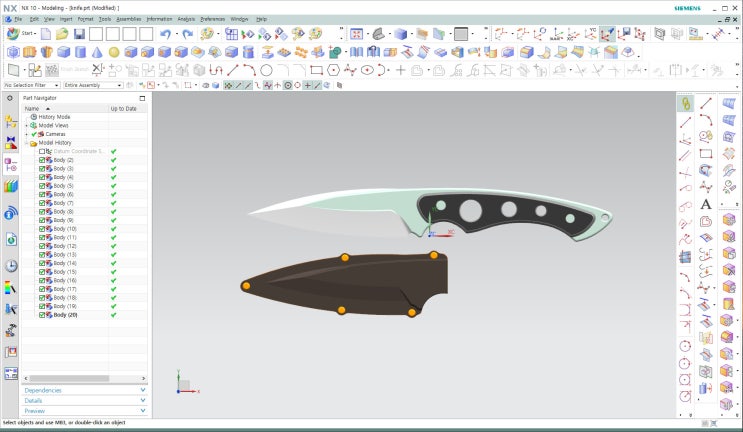Click the Open folder icon
The height and width of the screenshot is (432, 743).
coord(62,34)
